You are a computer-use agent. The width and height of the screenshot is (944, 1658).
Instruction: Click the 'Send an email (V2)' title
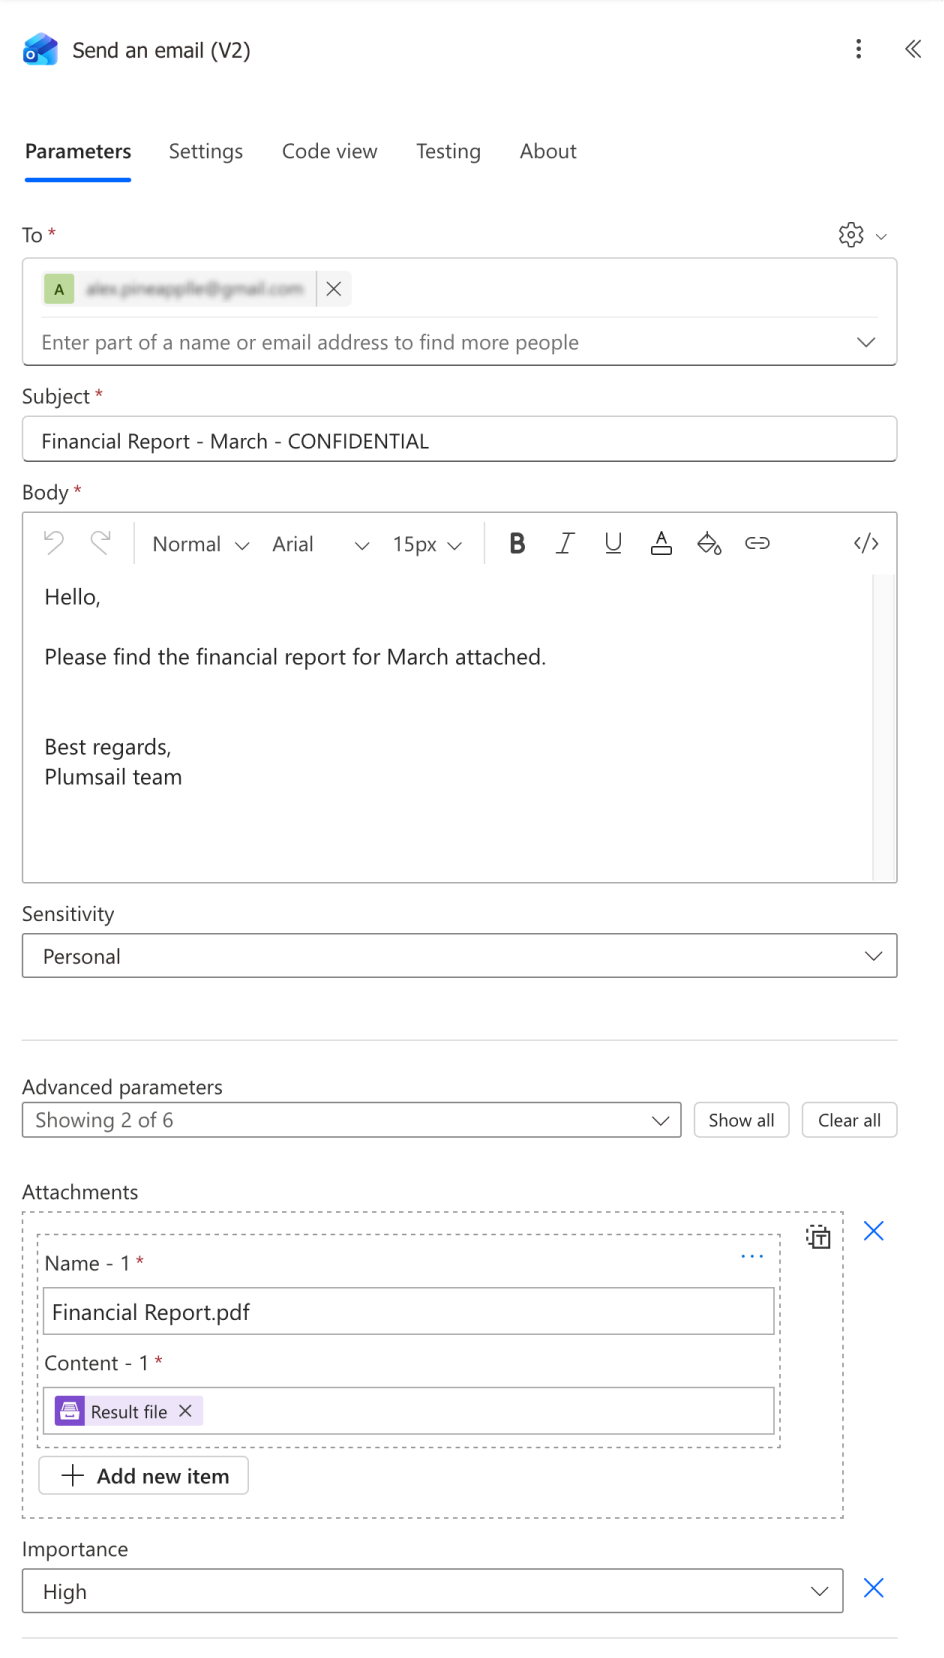tap(161, 50)
